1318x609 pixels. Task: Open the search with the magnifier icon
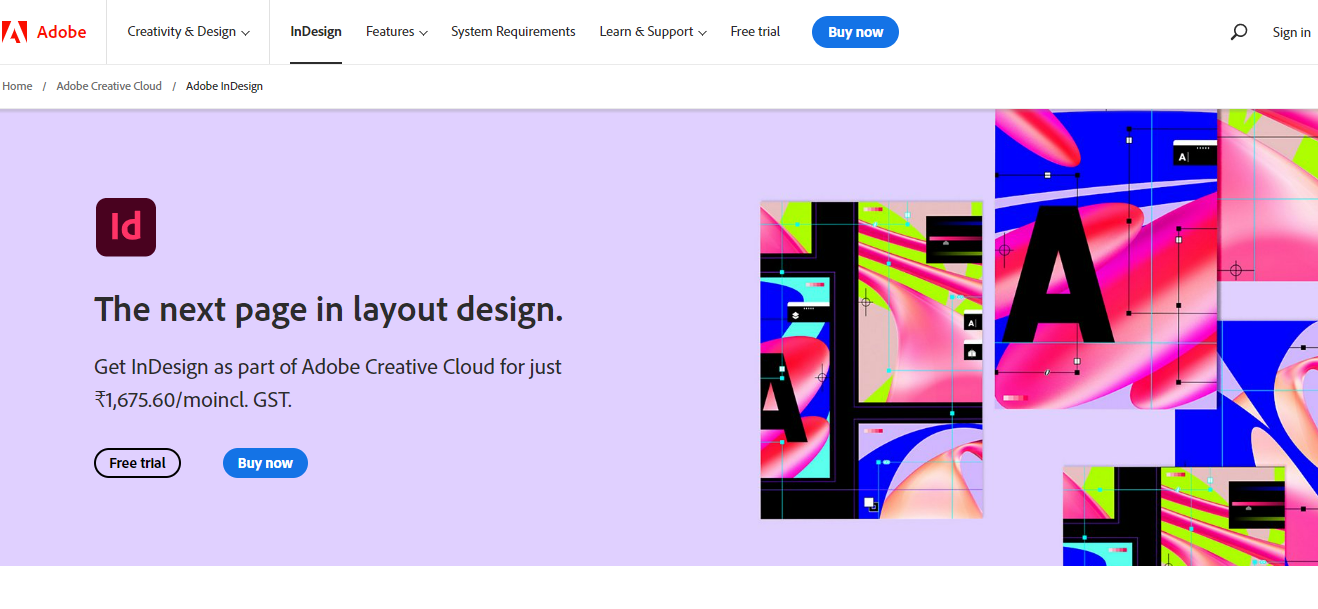coord(1238,32)
